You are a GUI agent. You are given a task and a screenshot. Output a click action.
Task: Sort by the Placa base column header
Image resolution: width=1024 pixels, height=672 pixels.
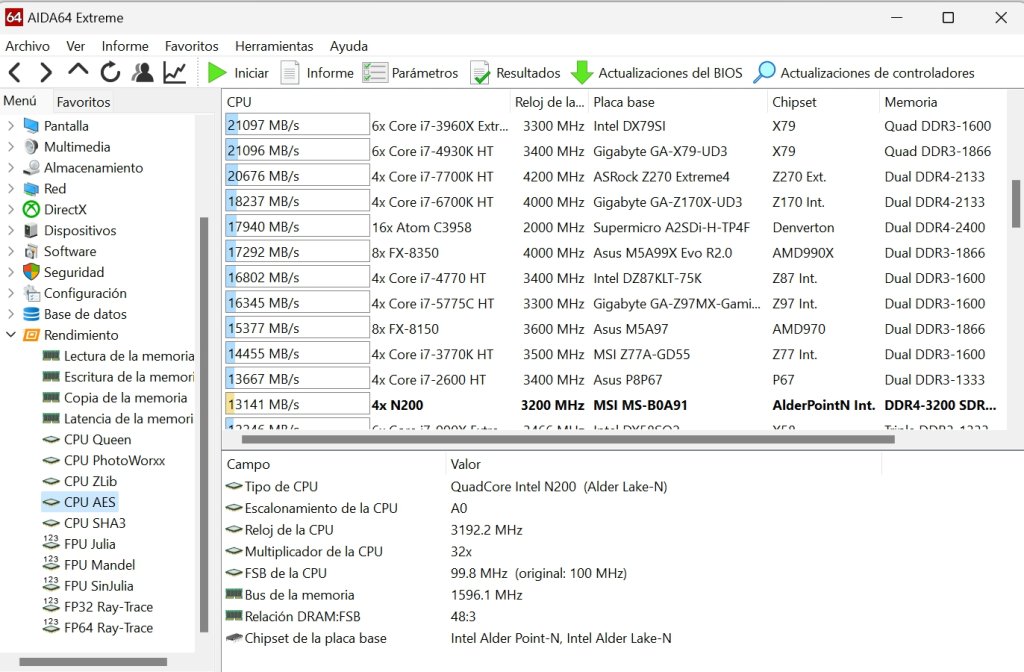pyautogui.click(x=678, y=102)
